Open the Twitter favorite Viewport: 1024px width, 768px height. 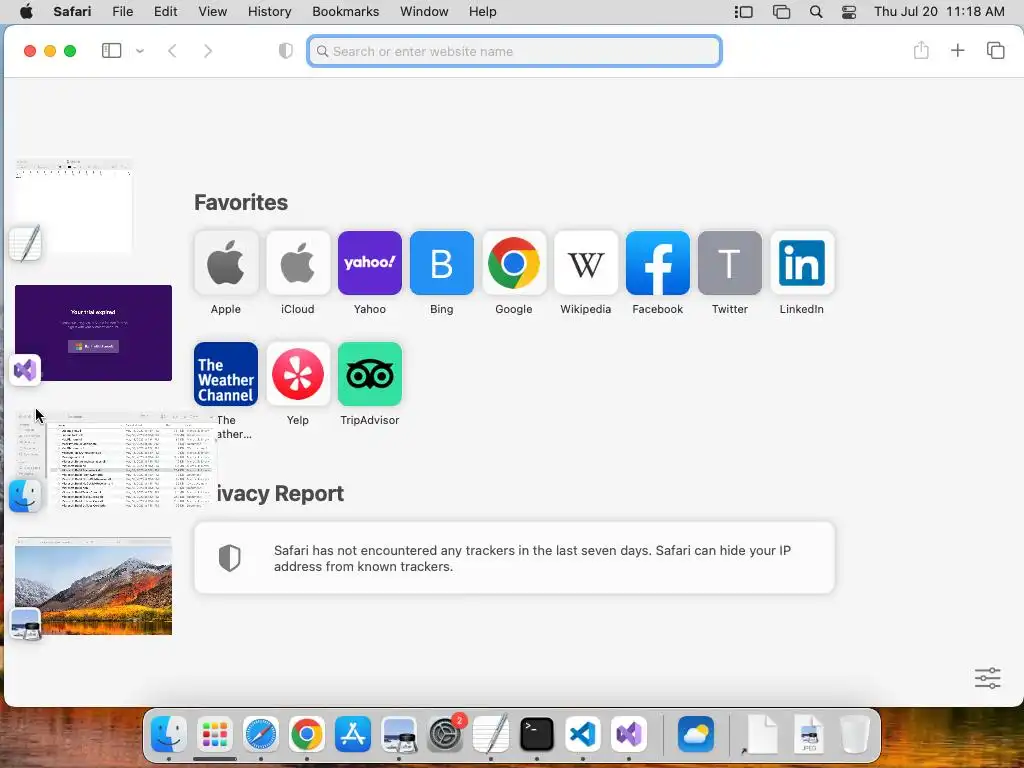pos(729,263)
